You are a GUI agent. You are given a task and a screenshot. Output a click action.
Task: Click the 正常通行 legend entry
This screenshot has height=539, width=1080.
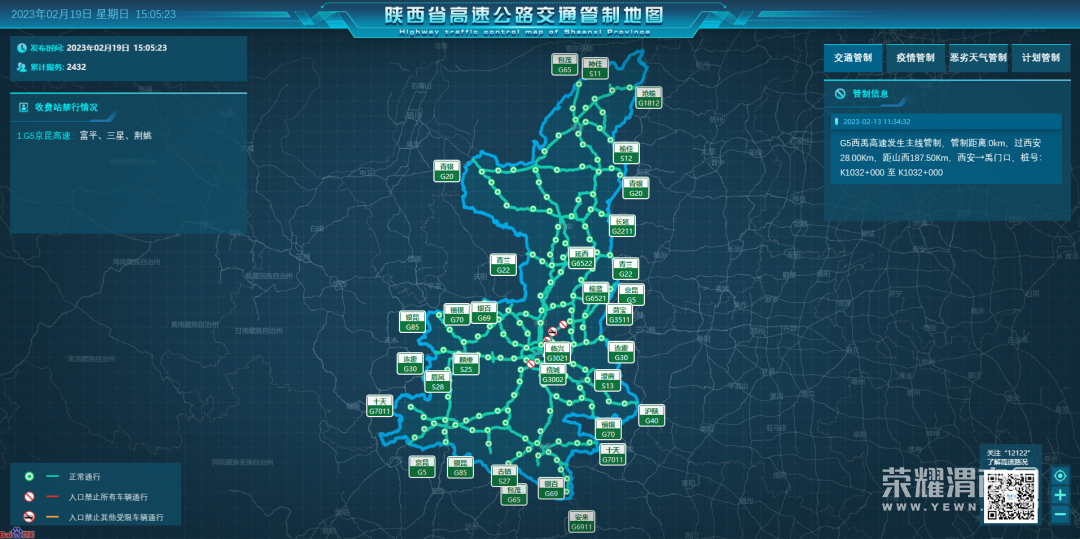tap(84, 477)
